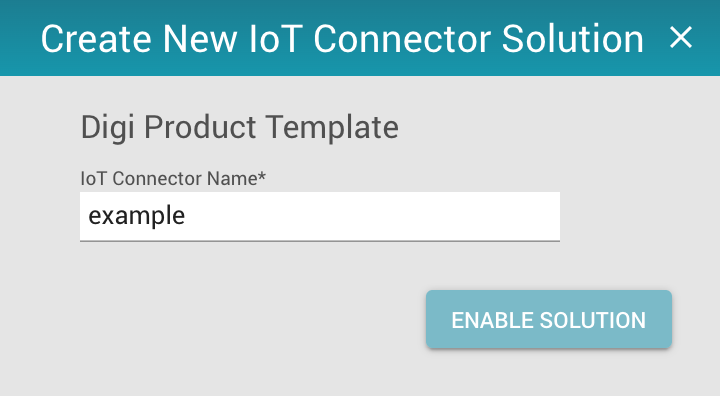The image size is (720, 396).
Task: Select the Digi Product Template heading
Action: (240, 128)
